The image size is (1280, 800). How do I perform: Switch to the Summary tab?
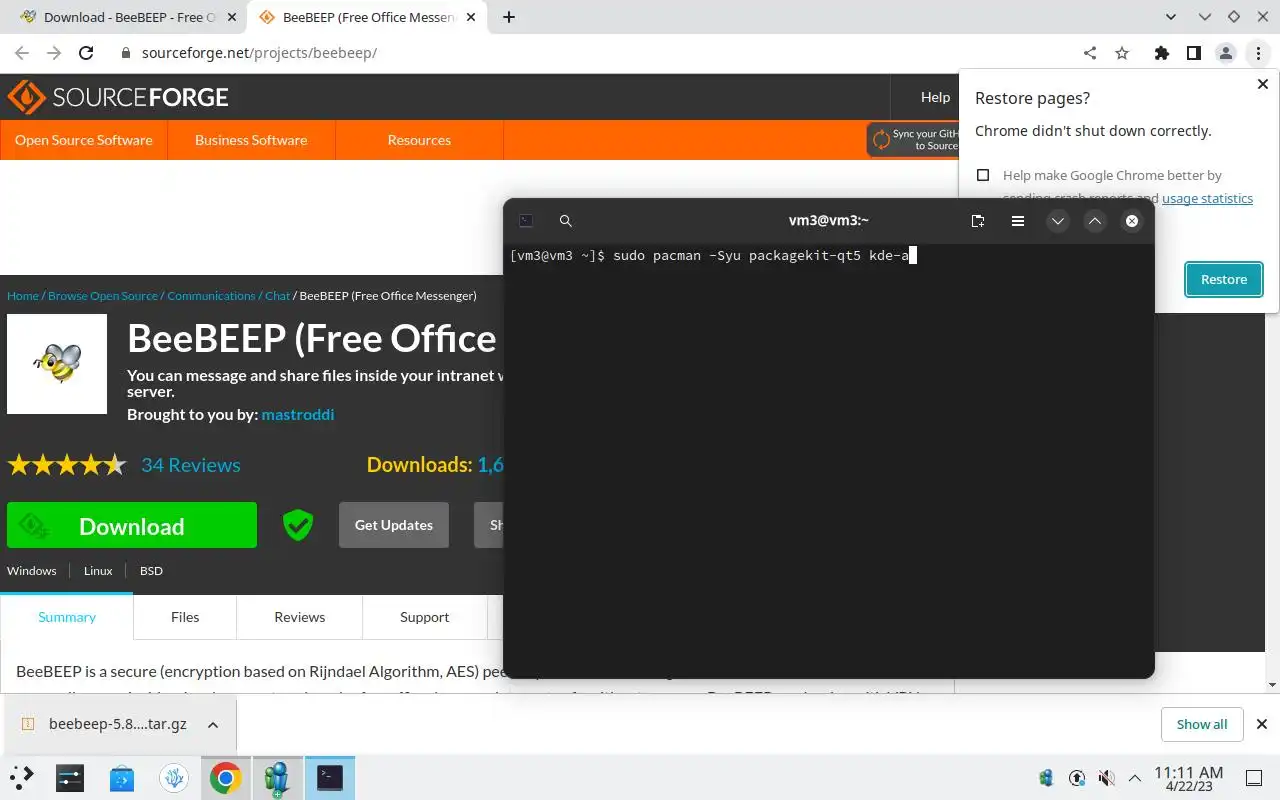pos(67,617)
